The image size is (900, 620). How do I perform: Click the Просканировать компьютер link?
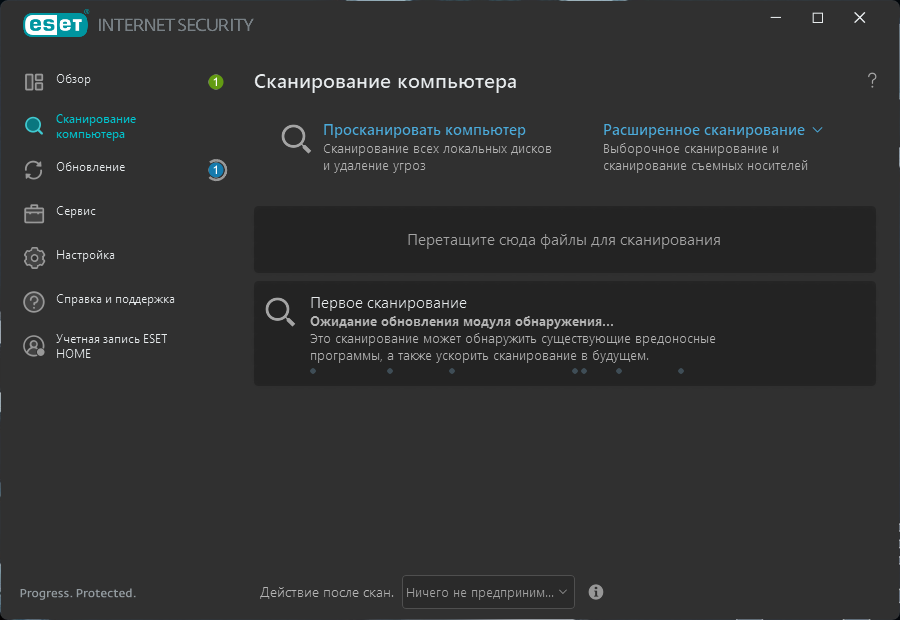pos(424,130)
